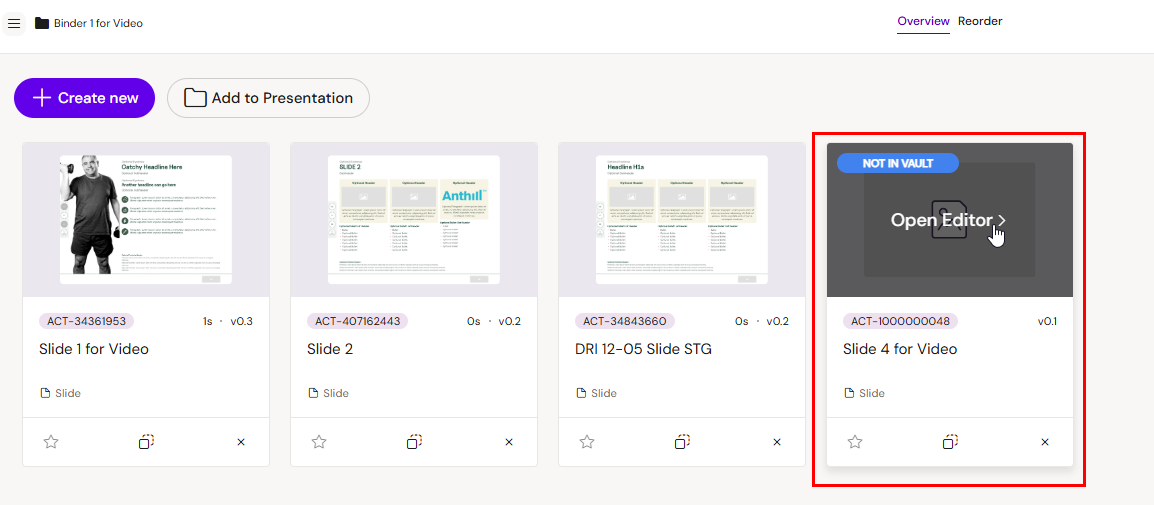This screenshot has width=1154, height=505.
Task: Open the Slide 1 for Video thumbnail
Action: point(146,219)
